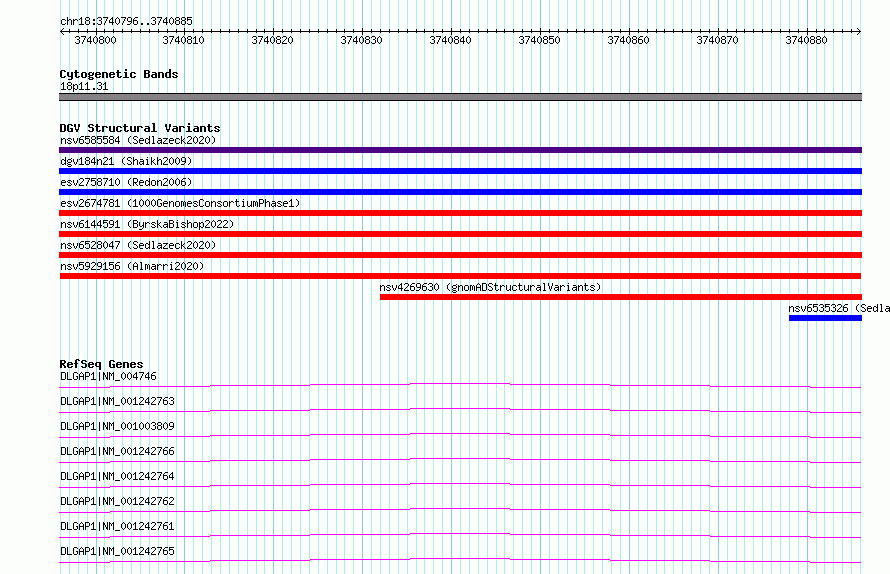Open transcript label DLGAP1|NM_001242762
Viewport: 890px width, 574px height.
click(117, 501)
